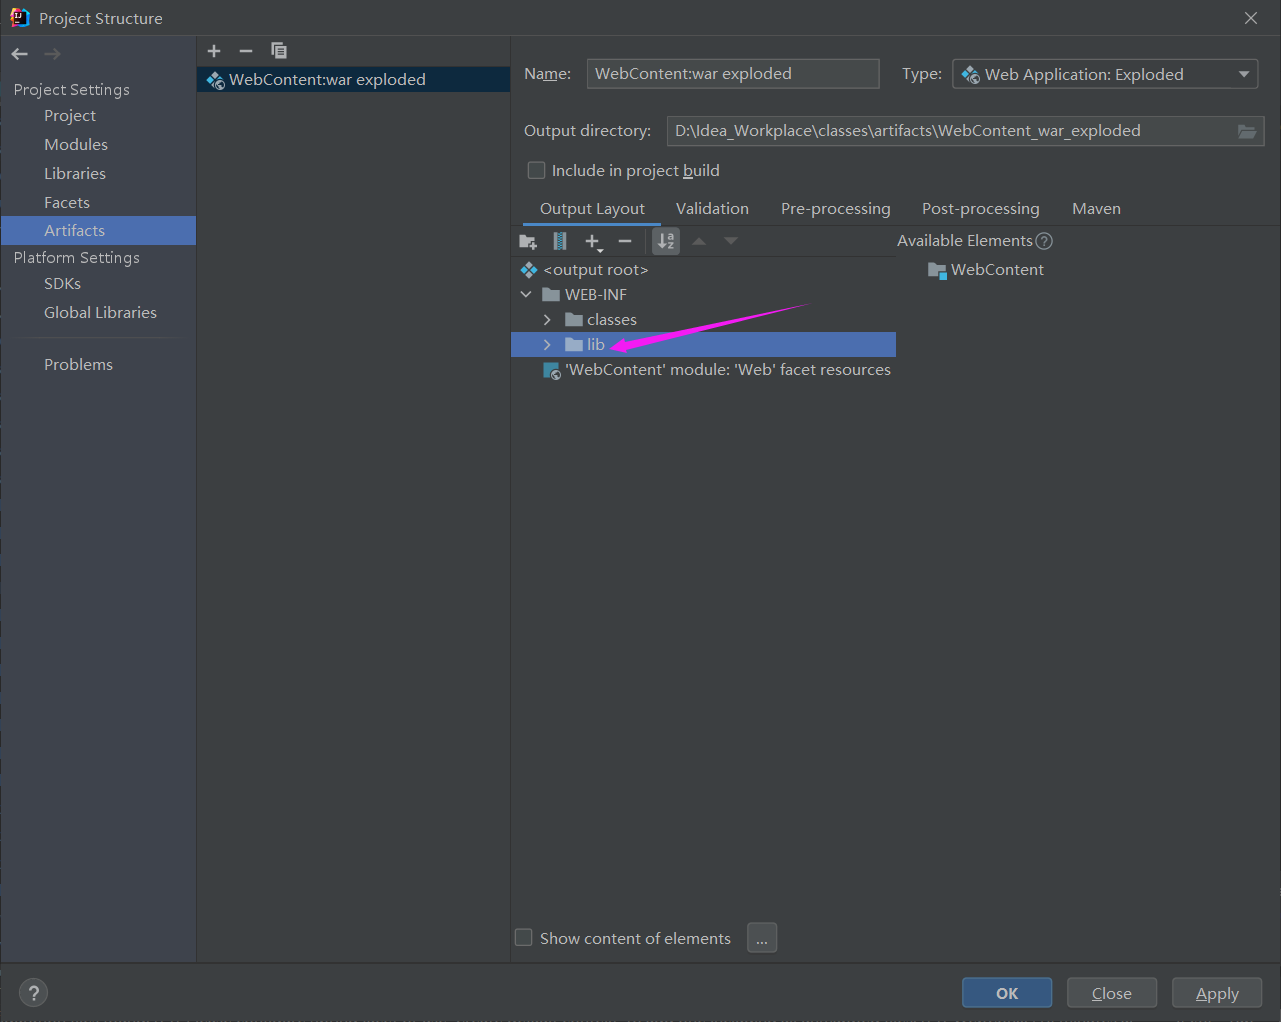The width and height of the screenshot is (1281, 1022).
Task: Click the OK button
Action: 1007,993
